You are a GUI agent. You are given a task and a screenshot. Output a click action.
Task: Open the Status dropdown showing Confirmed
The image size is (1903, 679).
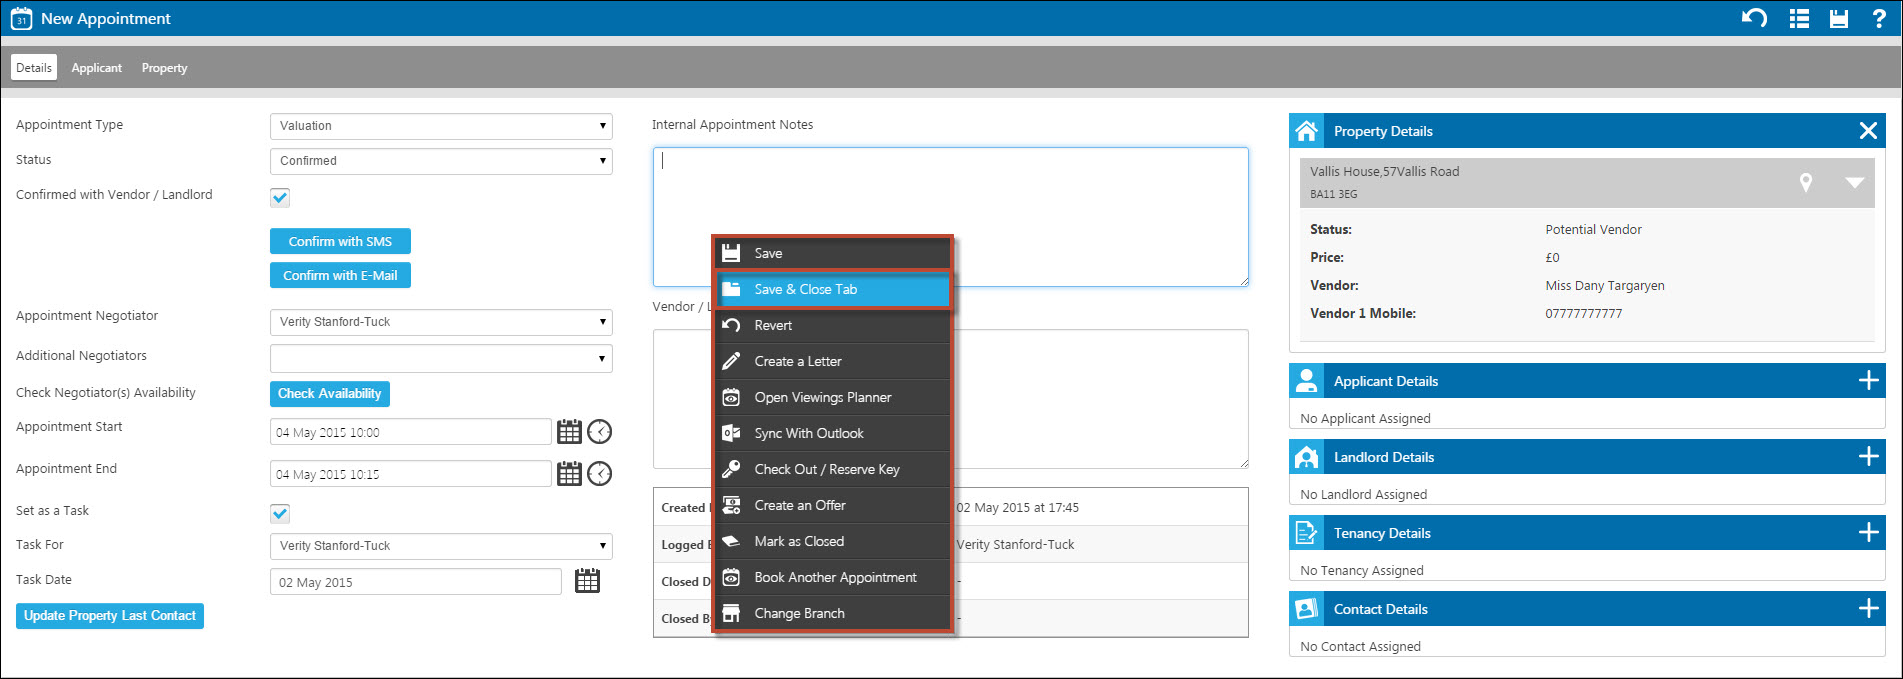(x=441, y=161)
